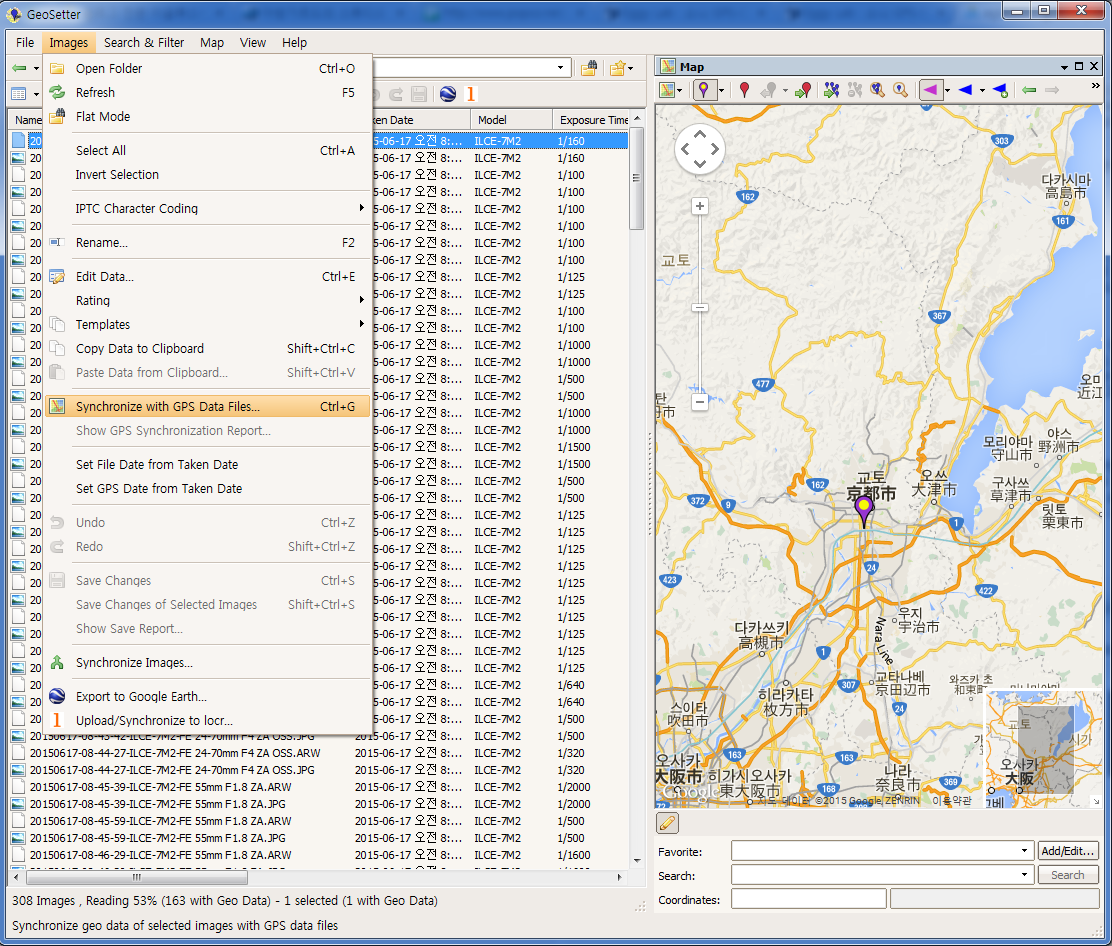Open the Favorite dropdown list
This screenshot has width=1112, height=946.
click(1025, 851)
